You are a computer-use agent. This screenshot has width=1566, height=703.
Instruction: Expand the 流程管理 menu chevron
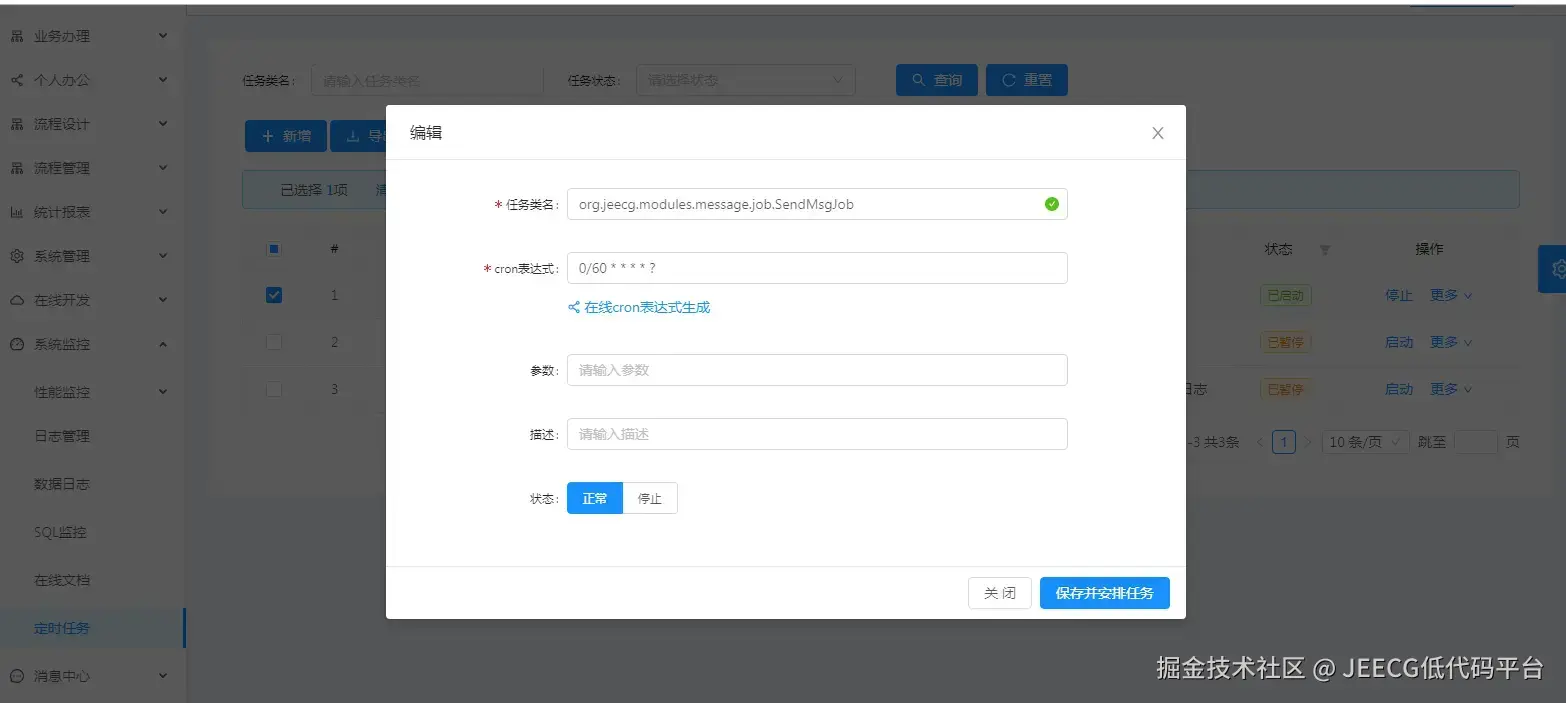coord(163,168)
